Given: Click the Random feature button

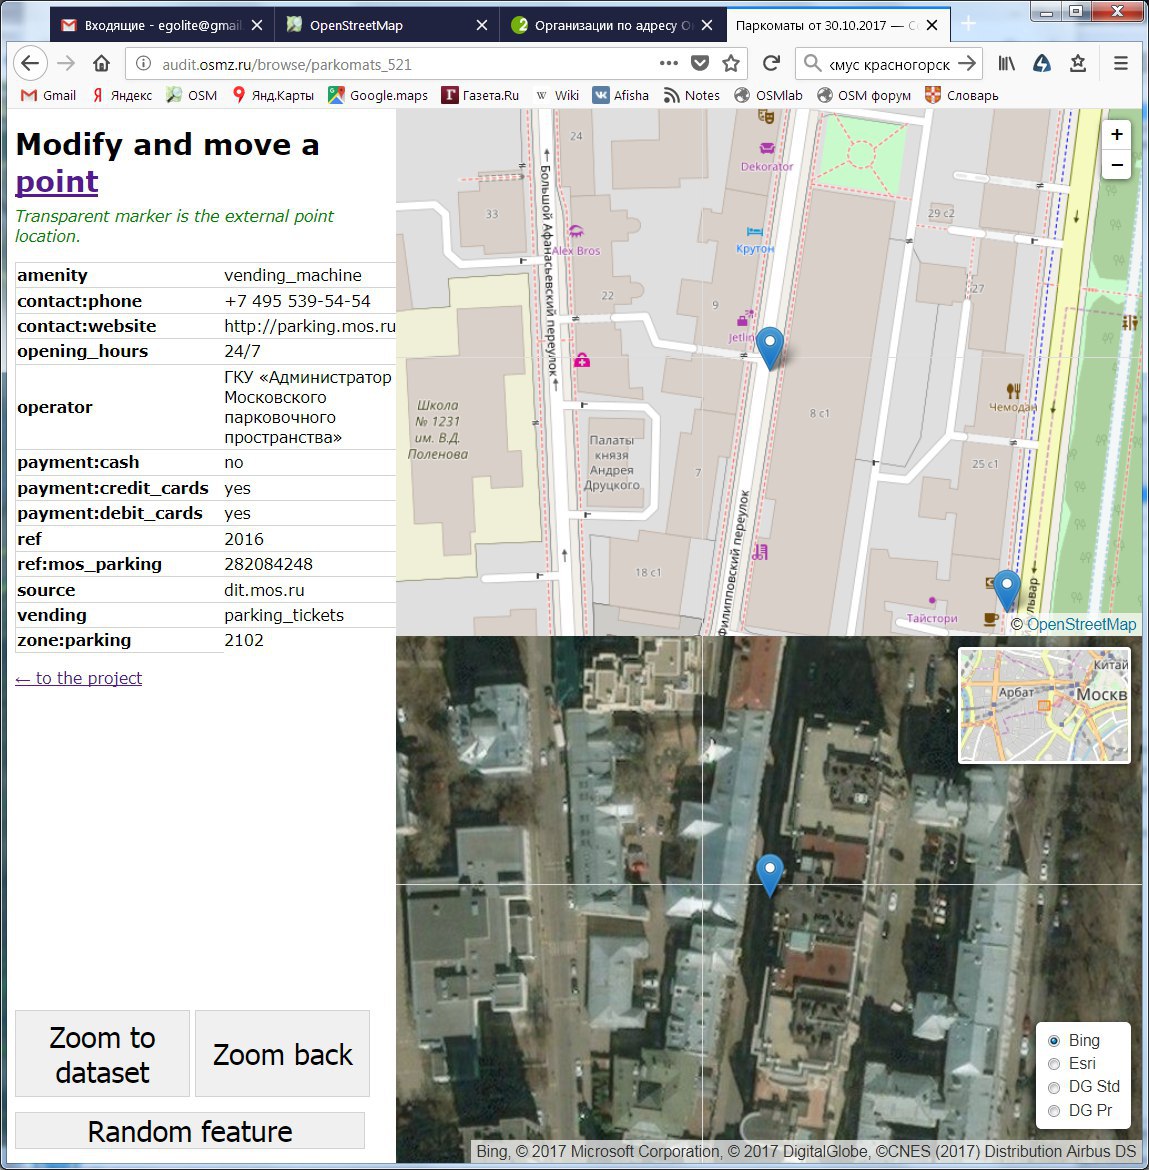Looking at the screenshot, I should (190, 1131).
